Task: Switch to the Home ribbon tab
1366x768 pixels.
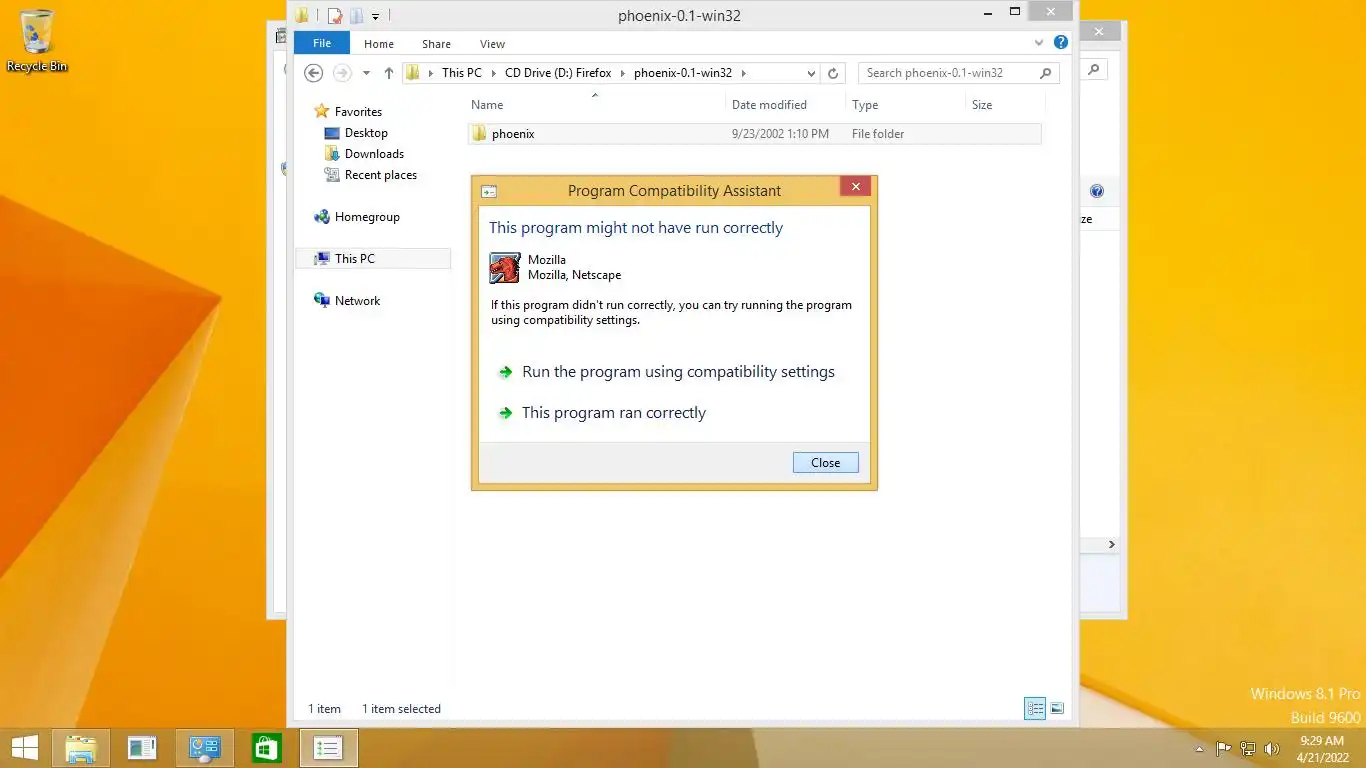Action: click(x=379, y=44)
